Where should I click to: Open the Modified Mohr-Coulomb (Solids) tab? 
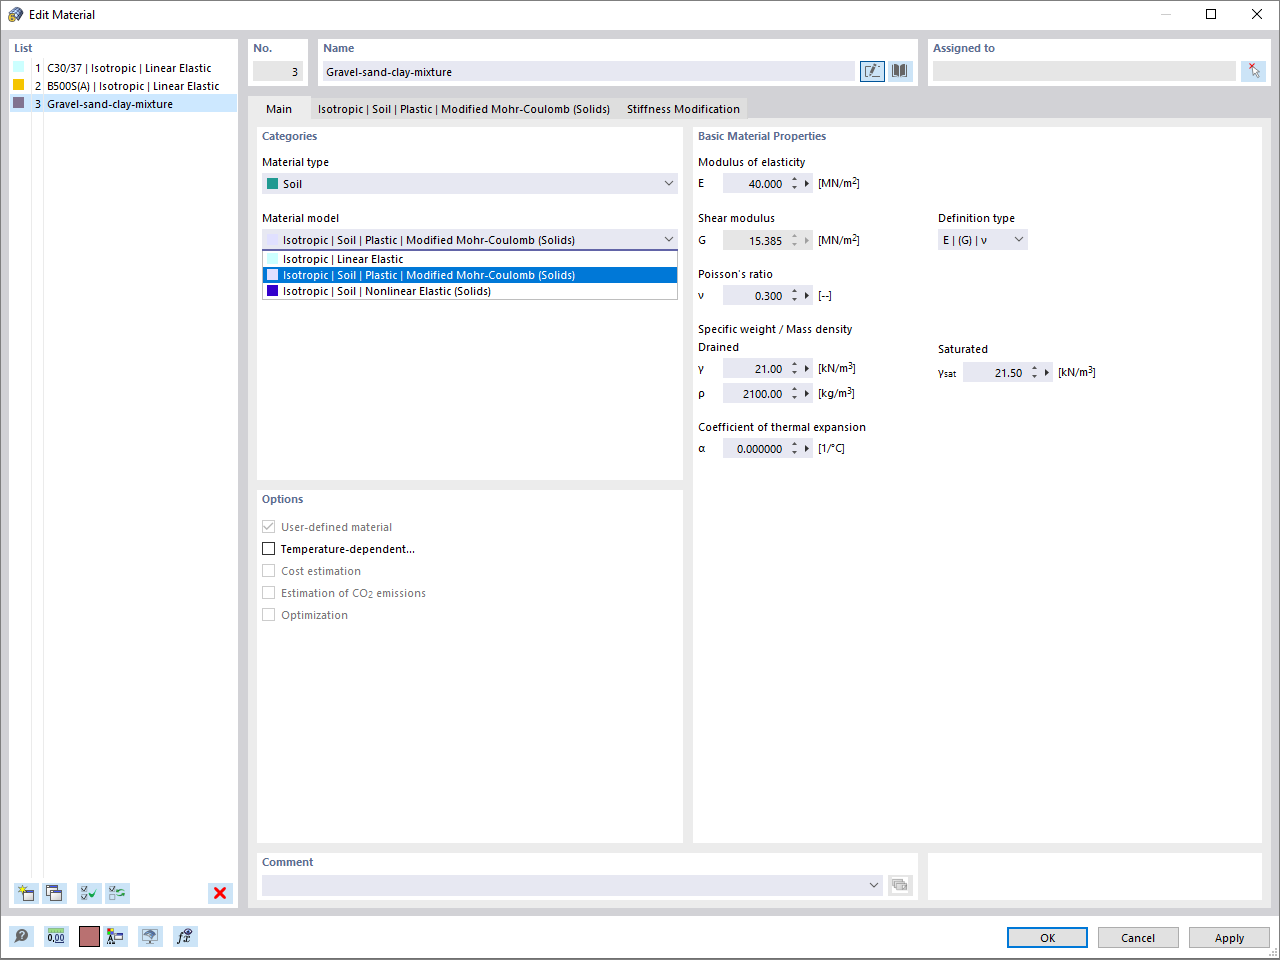click(x=464, y=109)
